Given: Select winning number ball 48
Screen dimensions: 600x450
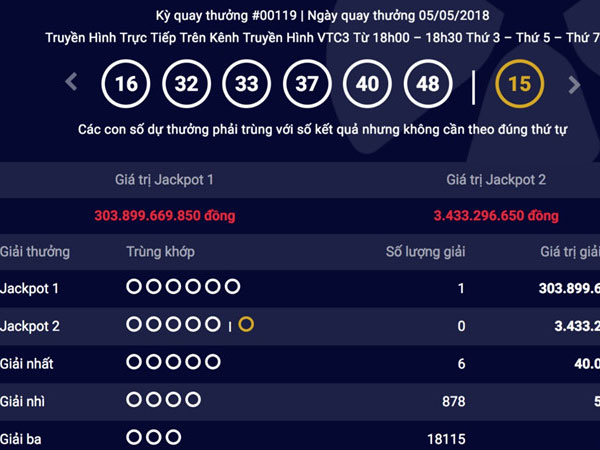Looking at the screenshot, I should point(428,84).
